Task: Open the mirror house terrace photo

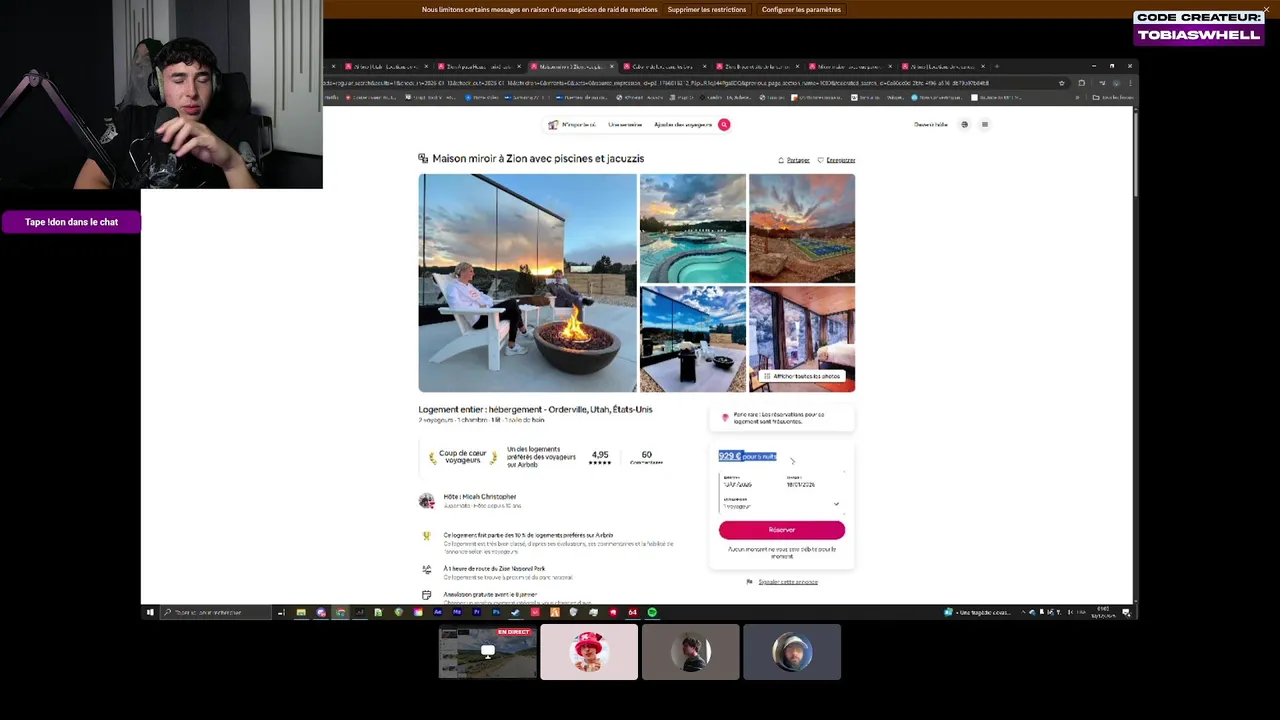Action: pos(693,339)
